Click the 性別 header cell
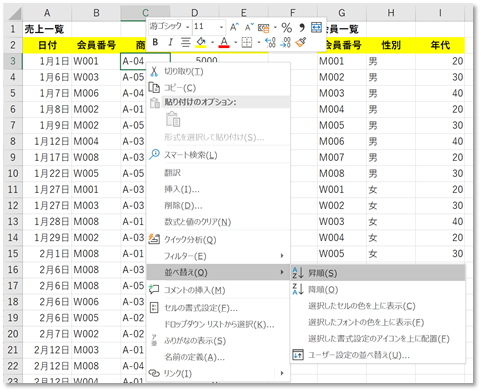Viewport: 482px width, 392px height. [391, 45]
